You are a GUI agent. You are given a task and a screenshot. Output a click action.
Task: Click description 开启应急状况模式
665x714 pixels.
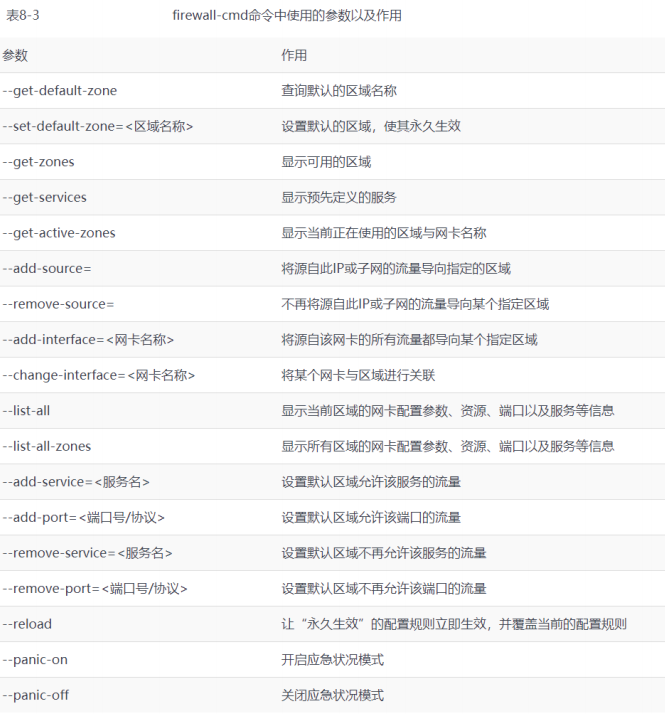(332, 659)
